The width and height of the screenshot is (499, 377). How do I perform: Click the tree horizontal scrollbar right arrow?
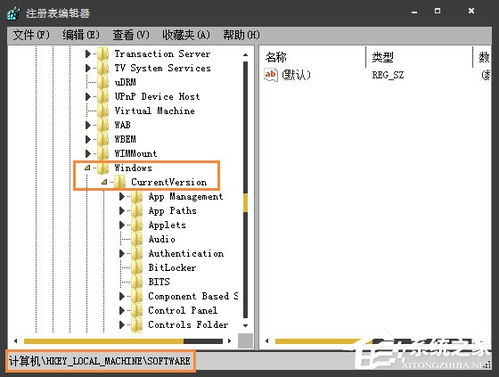tap(229, 341)
